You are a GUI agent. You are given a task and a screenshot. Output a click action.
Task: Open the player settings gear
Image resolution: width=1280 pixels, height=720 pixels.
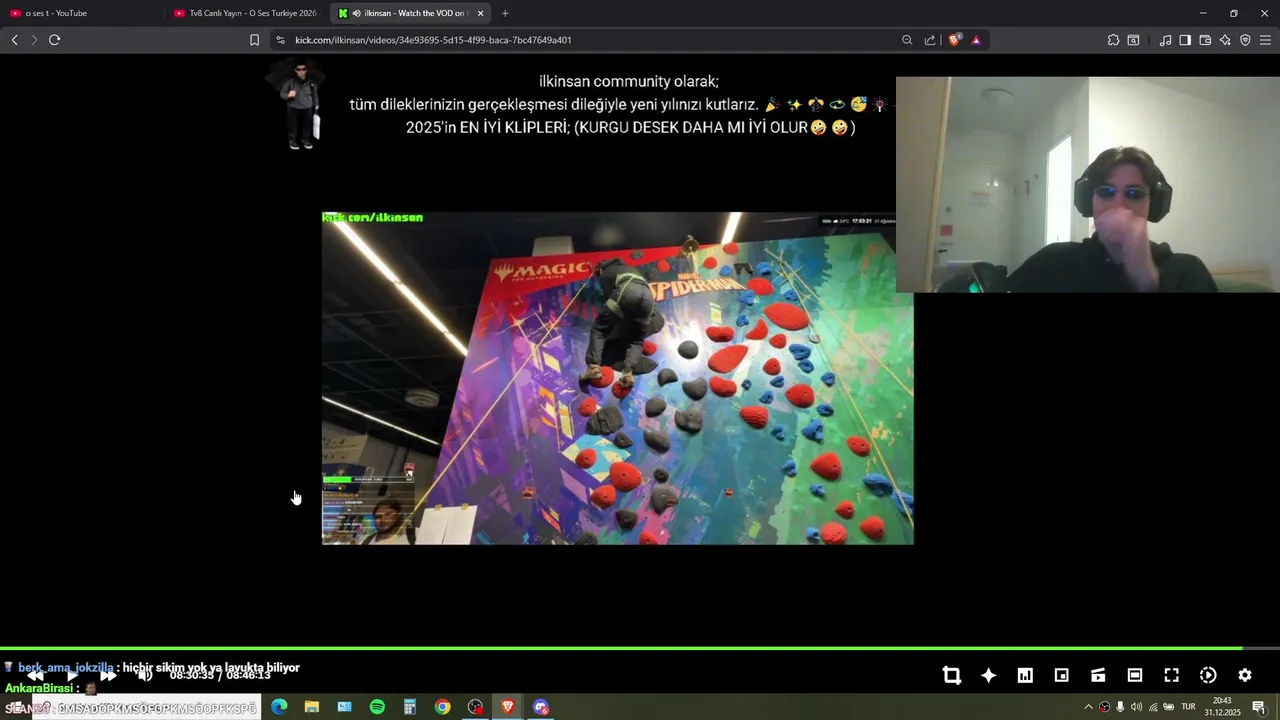(x=1245, y=675)
